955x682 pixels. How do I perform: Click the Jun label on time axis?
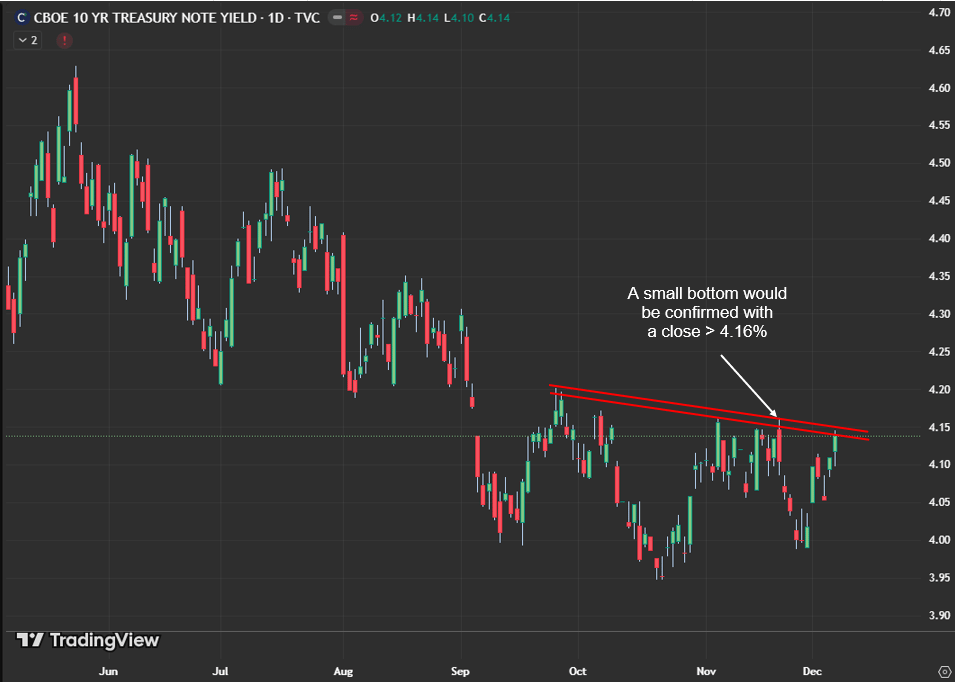108,672
